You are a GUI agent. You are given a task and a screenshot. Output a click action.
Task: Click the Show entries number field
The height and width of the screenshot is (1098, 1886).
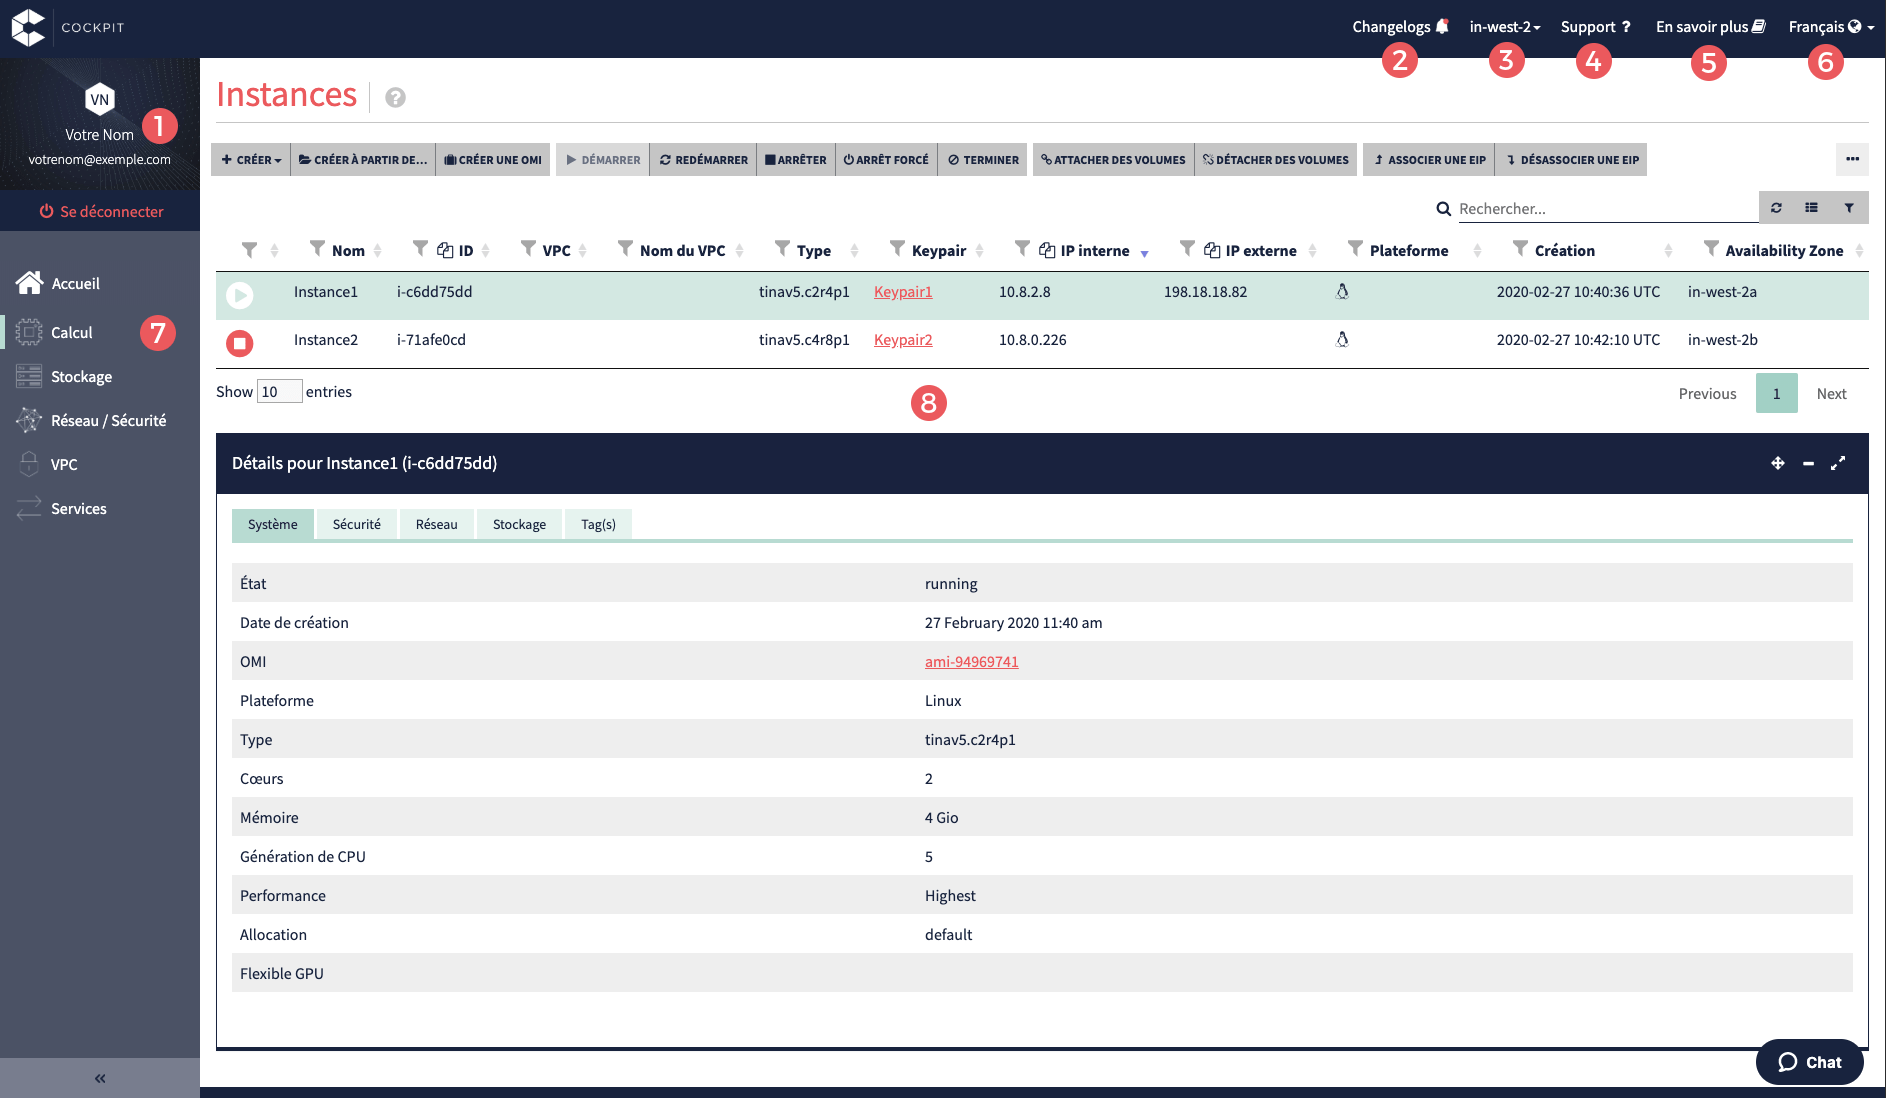(279, 391)
